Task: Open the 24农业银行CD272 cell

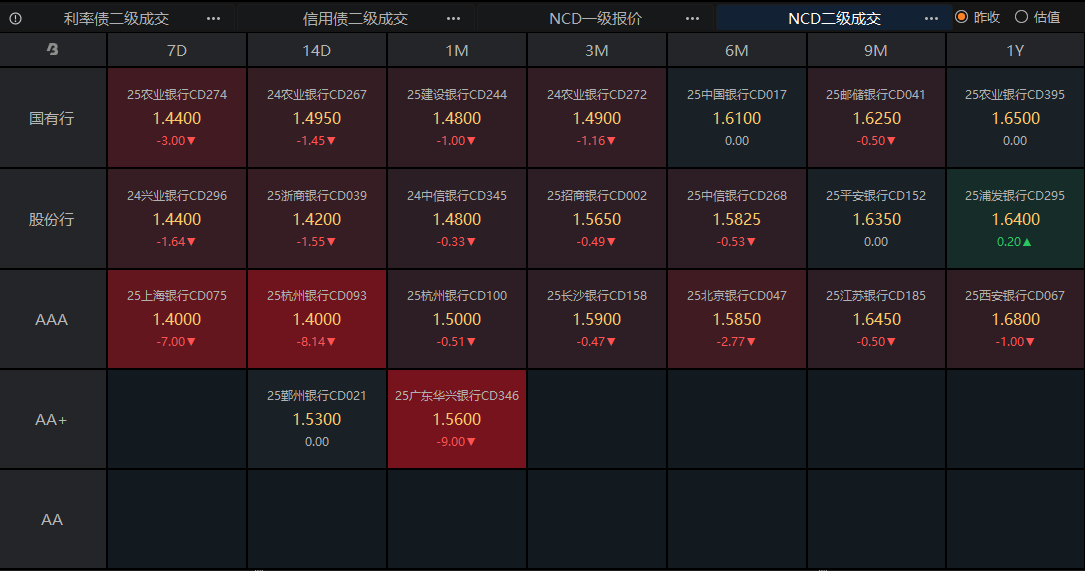Action: point(596,118)
